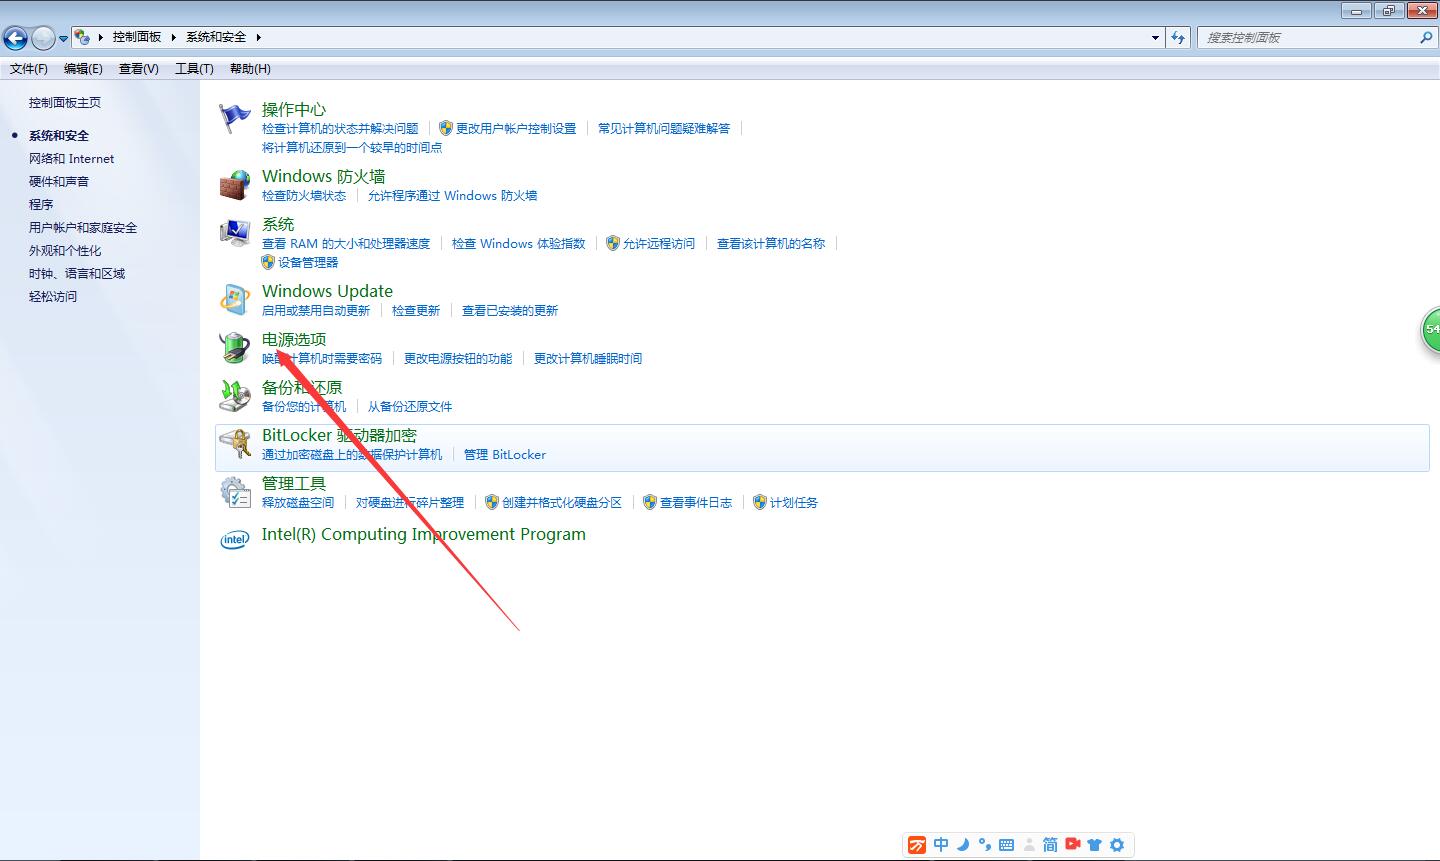1440x861 pixels.
Task: Toggle the punctuation mode icon in IME bar
Action: pyautogui.click(x=985, y=845)
